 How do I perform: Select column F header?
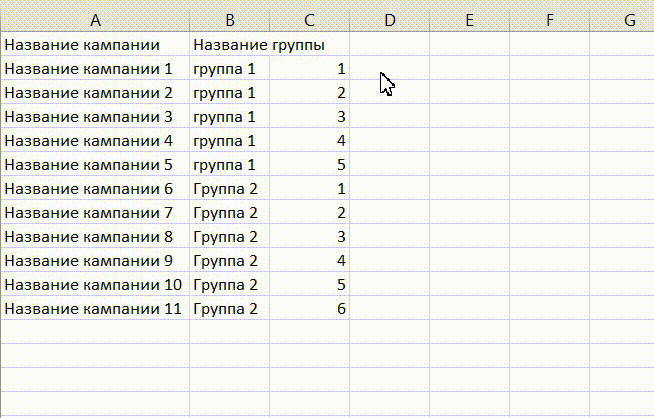click(550, 20)
